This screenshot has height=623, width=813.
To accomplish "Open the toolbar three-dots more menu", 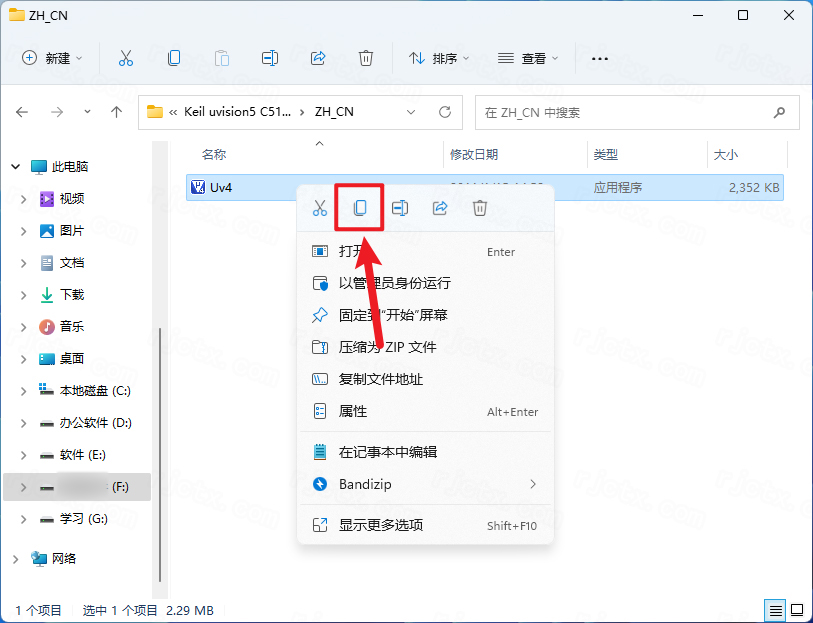I will tap(599, 59).
